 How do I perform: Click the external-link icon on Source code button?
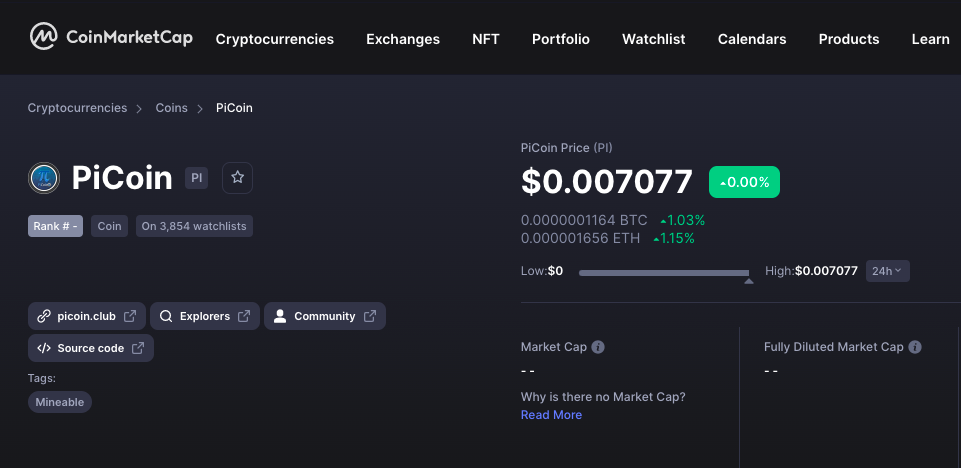(138, 348)
